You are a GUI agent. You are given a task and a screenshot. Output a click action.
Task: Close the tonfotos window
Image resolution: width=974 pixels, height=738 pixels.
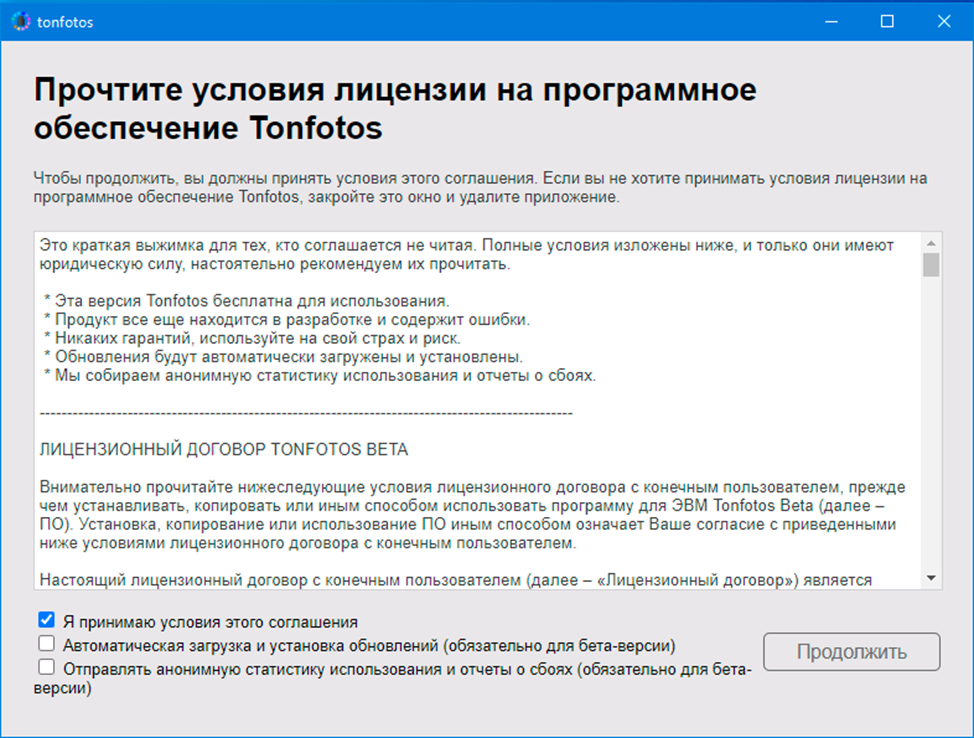pos(944,22)
